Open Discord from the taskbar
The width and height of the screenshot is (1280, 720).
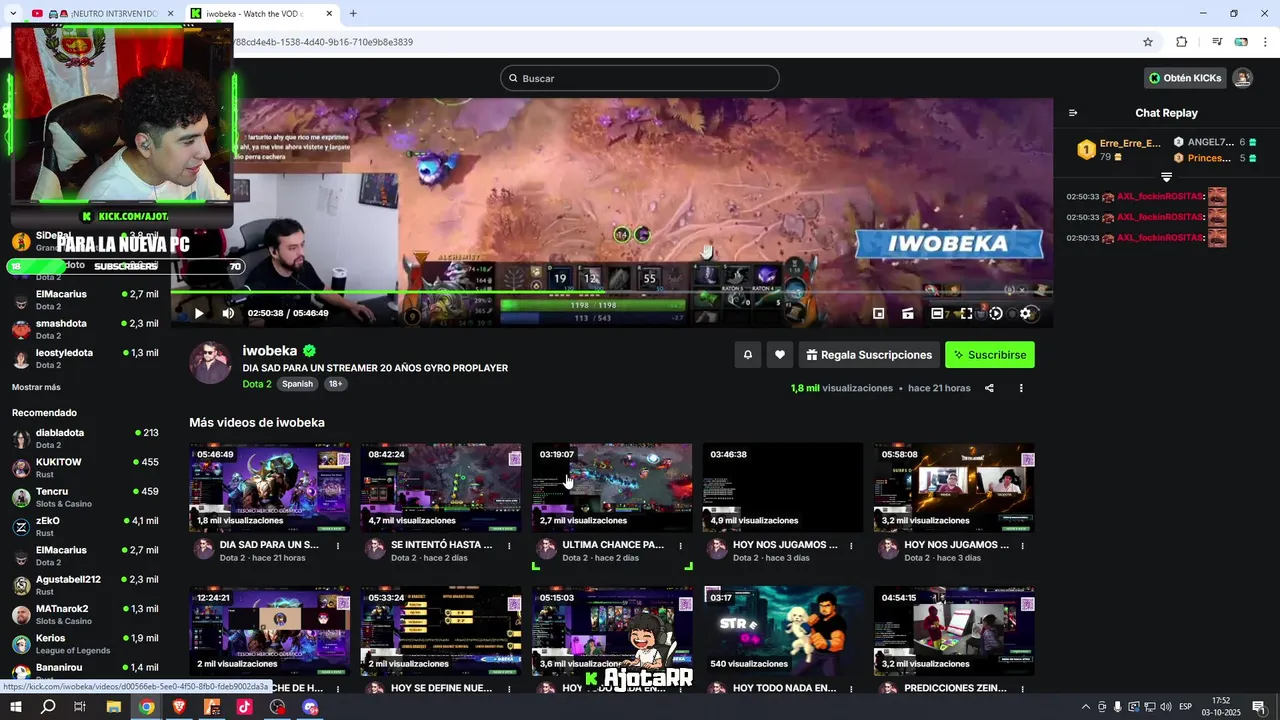point(311,707)
